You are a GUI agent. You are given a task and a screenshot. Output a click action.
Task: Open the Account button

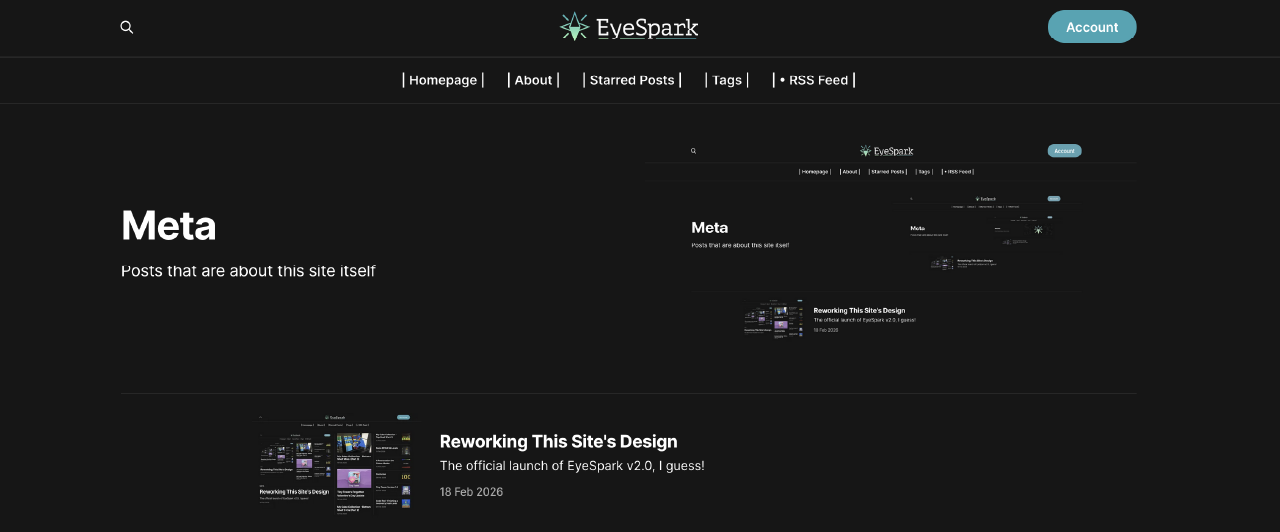tap(1091, 27)
